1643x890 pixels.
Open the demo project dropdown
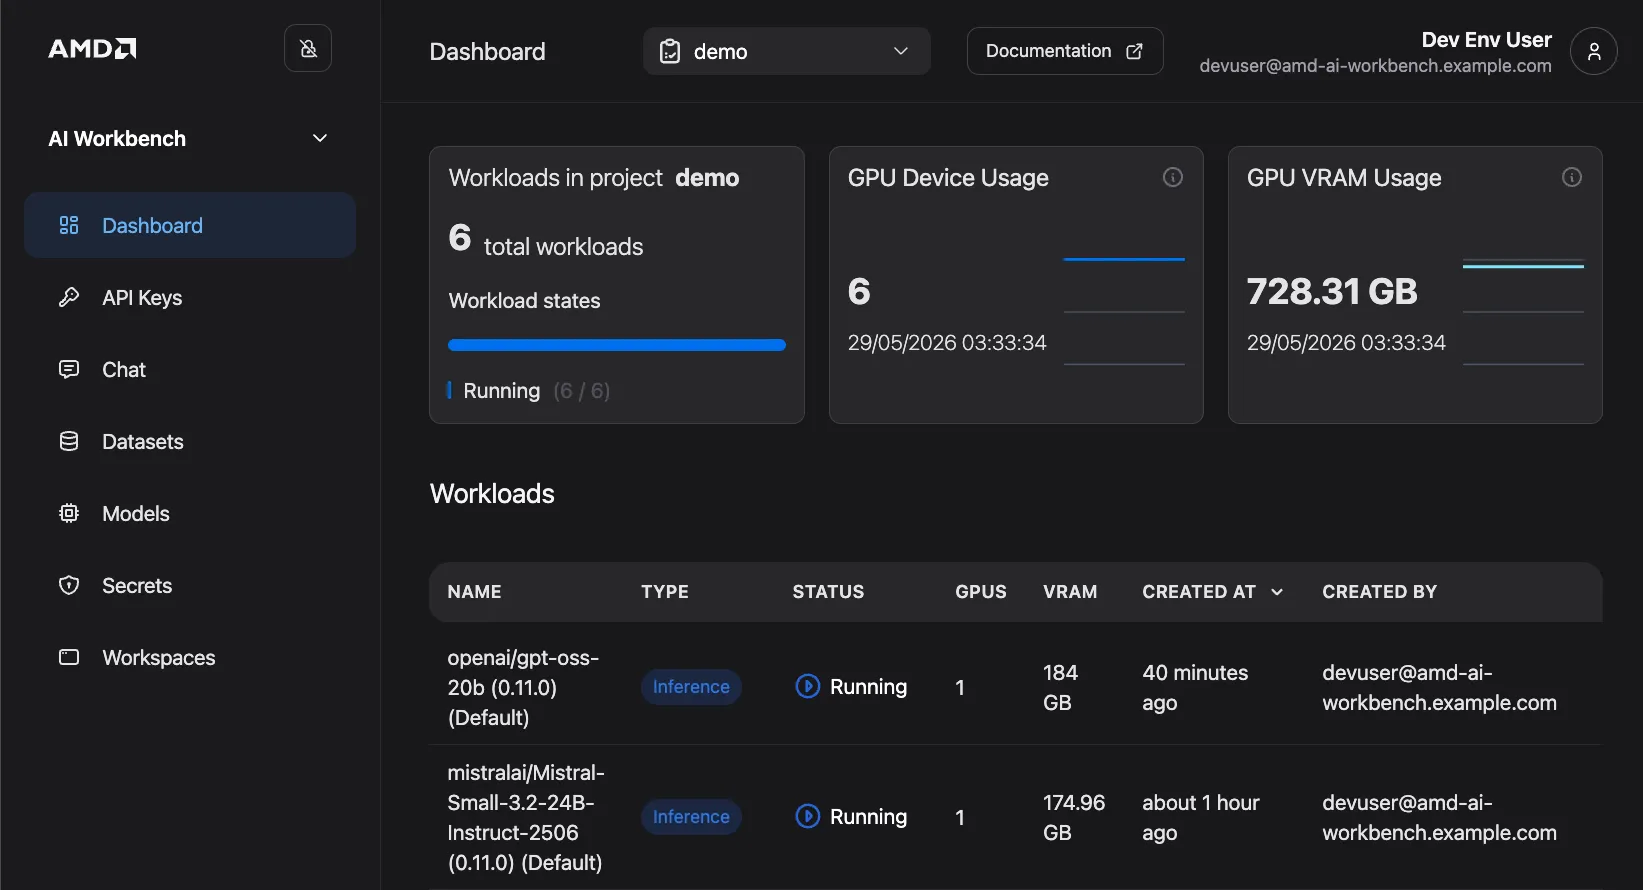787,51
